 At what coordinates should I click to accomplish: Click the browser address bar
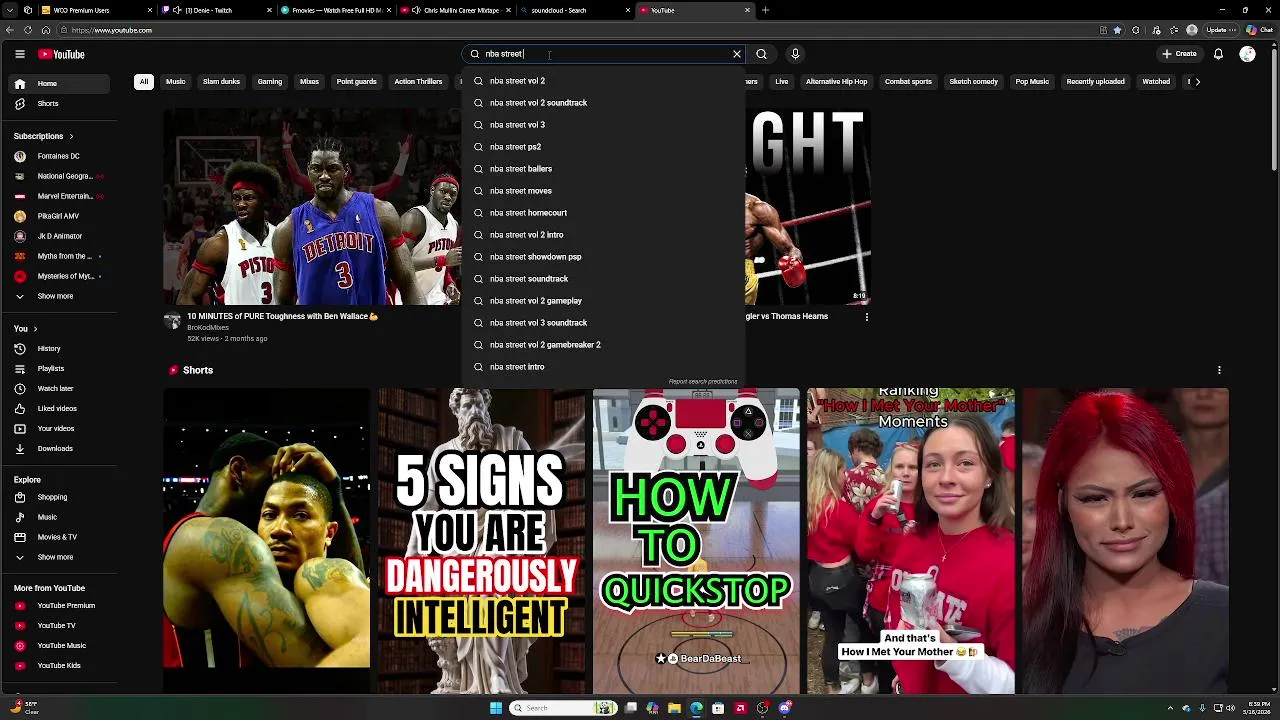tap(580, 30)
